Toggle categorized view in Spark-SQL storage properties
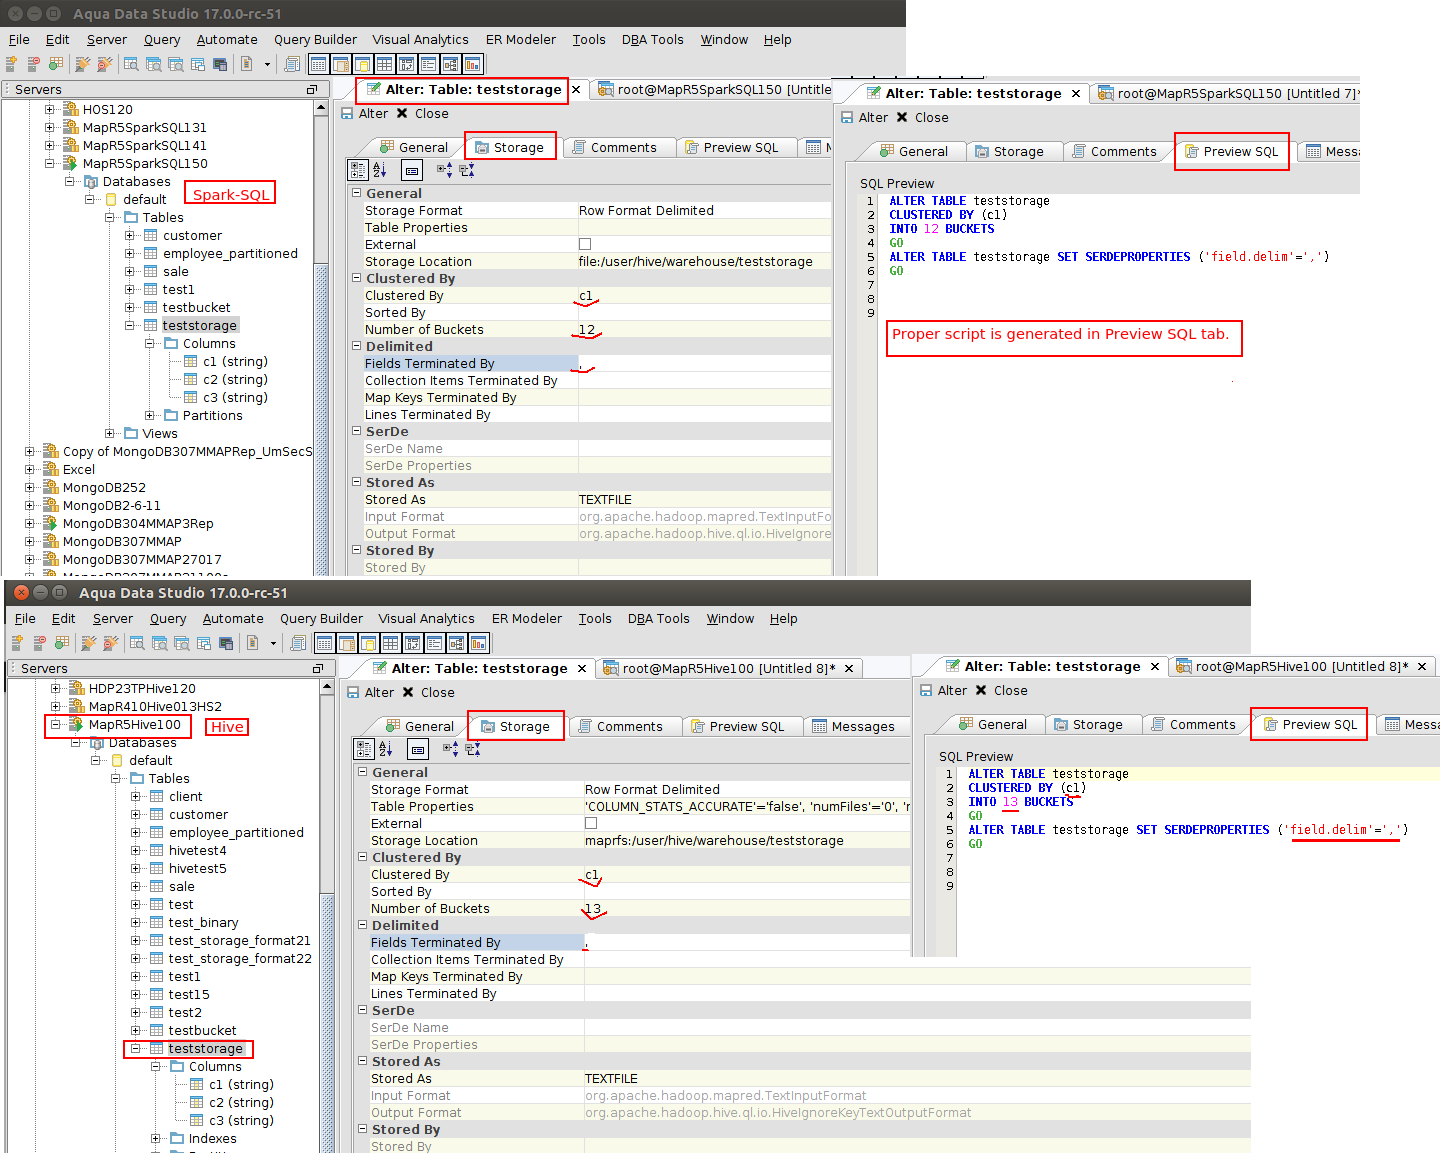Screen dimensions: 1440x1153 [x=358, y=170]
